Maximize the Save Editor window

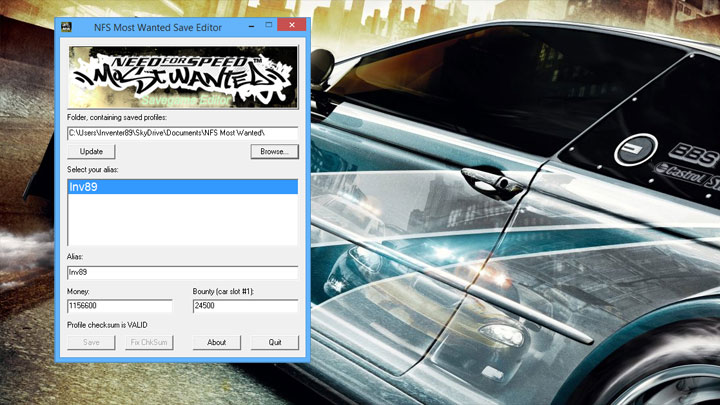(x=265, y=22)
